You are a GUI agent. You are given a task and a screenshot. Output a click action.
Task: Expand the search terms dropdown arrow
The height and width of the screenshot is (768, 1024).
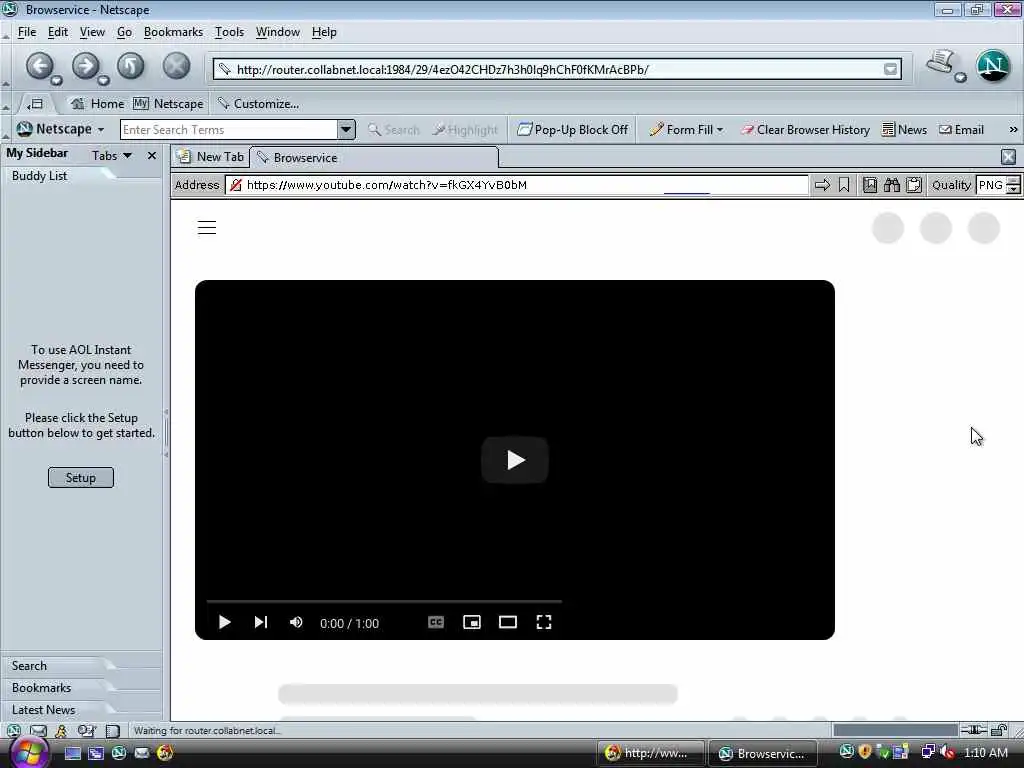(x=346, y=129)
